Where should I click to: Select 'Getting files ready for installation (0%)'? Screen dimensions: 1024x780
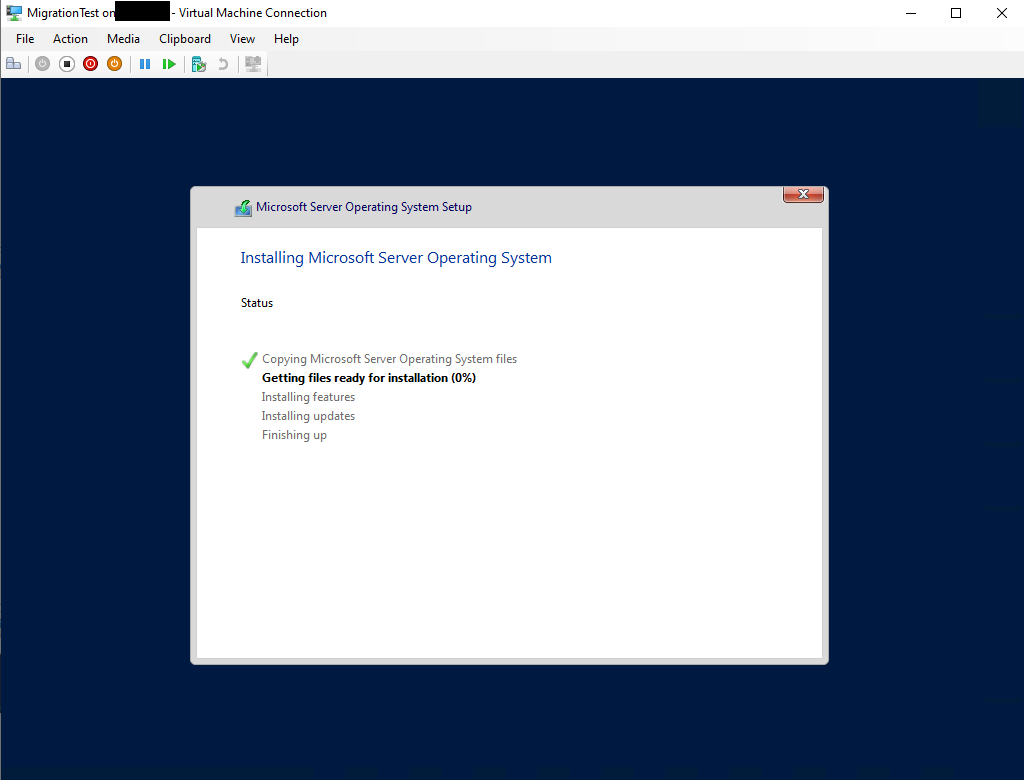click(x=369, y=378)
